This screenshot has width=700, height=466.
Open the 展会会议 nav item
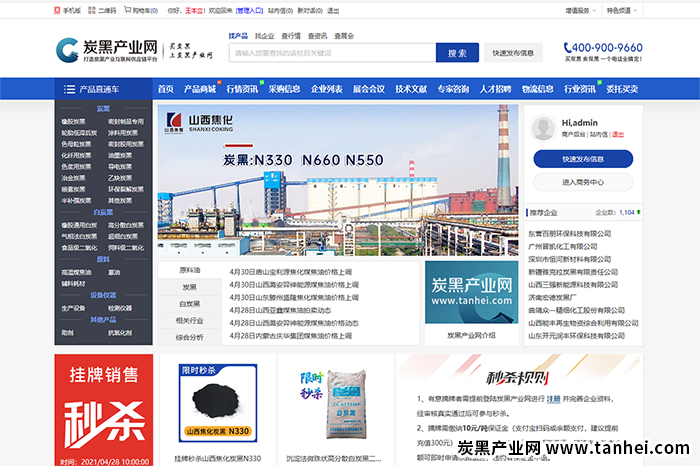pos(369,89)
